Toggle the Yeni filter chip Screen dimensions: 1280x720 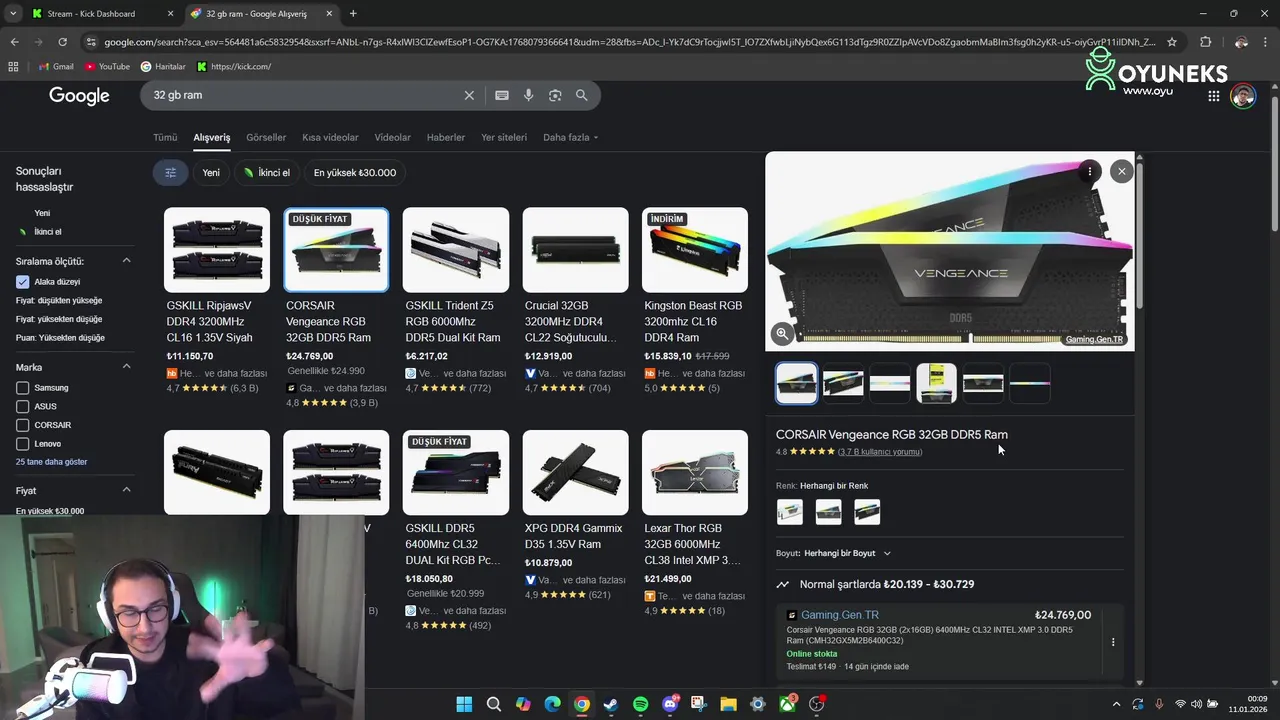pyautogui.click(x=211, y=172)
